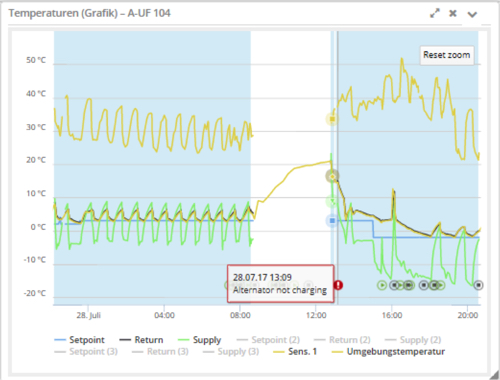Click the yellow square ambient temperature marker
Image resolution: width=500 pixels, height=380 pixels.
(x=332, y=119)
